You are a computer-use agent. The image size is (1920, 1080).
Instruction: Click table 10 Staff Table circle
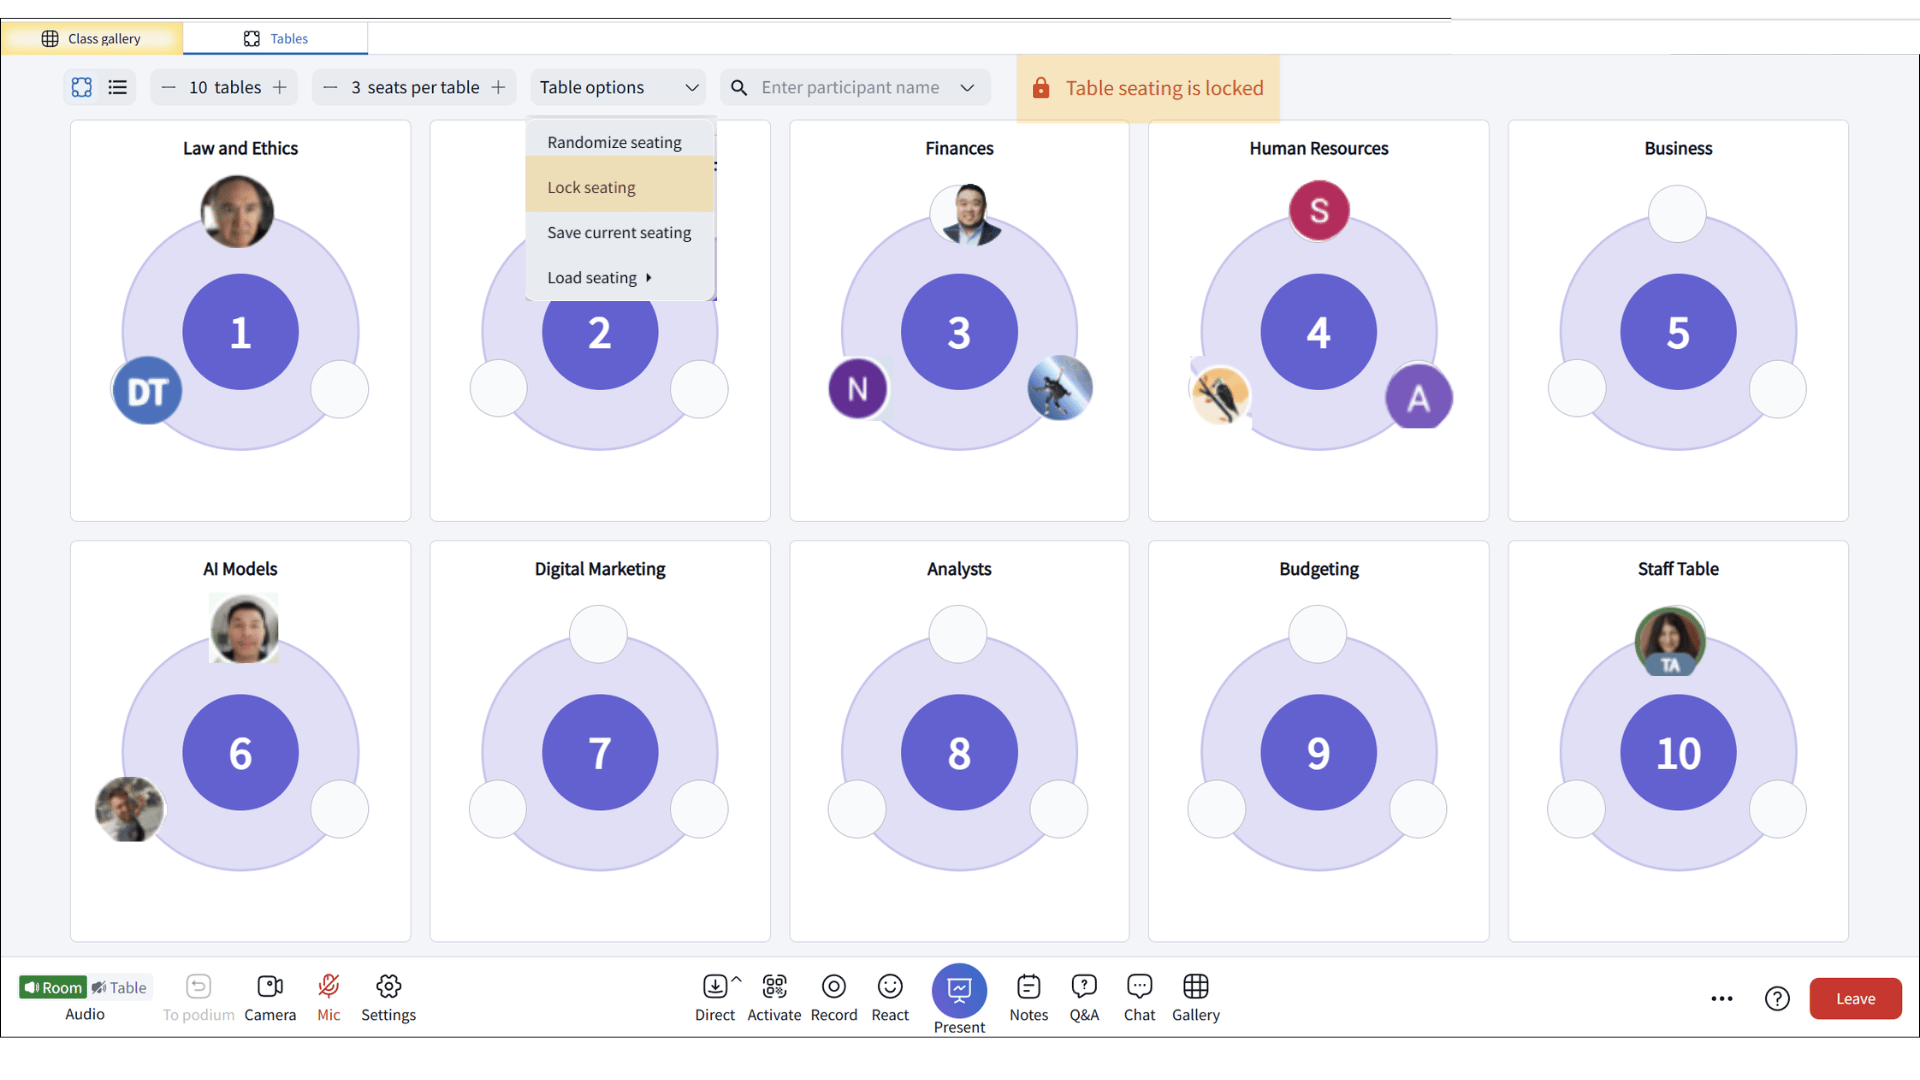tap(1678, 752)
